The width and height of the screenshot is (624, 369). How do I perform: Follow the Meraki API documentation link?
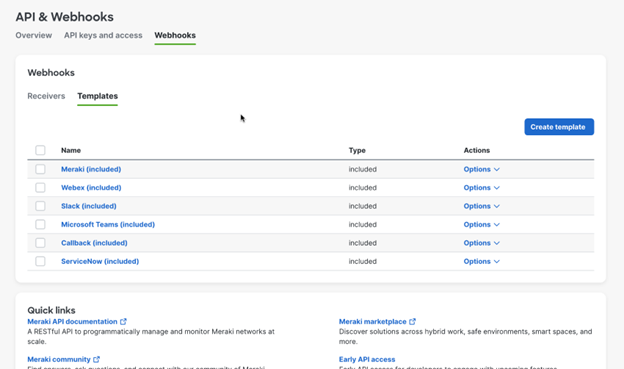72,321
